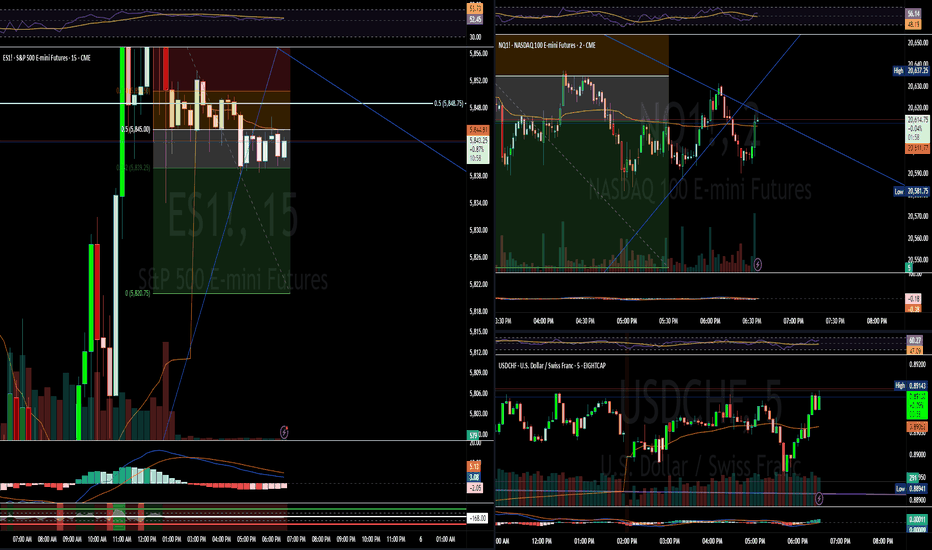The image size is (932, 550).
Task: Click the 07:30 PM label on NQ1! time axis
Action: click(x=835, y=320)
